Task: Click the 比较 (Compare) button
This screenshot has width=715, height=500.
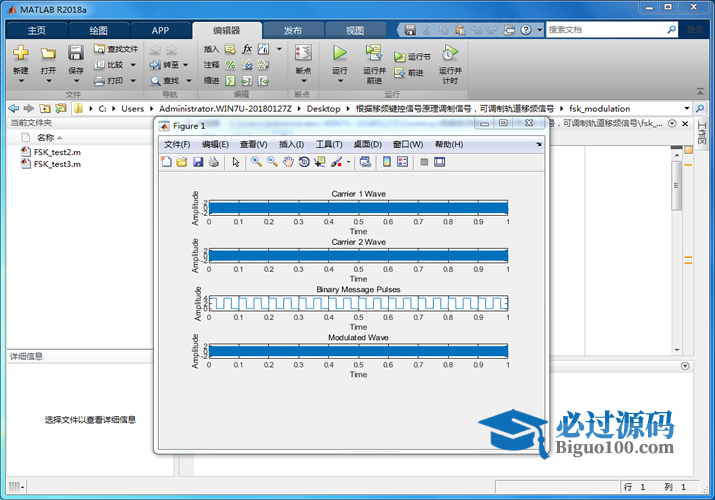Action: (x=109, y=65)
